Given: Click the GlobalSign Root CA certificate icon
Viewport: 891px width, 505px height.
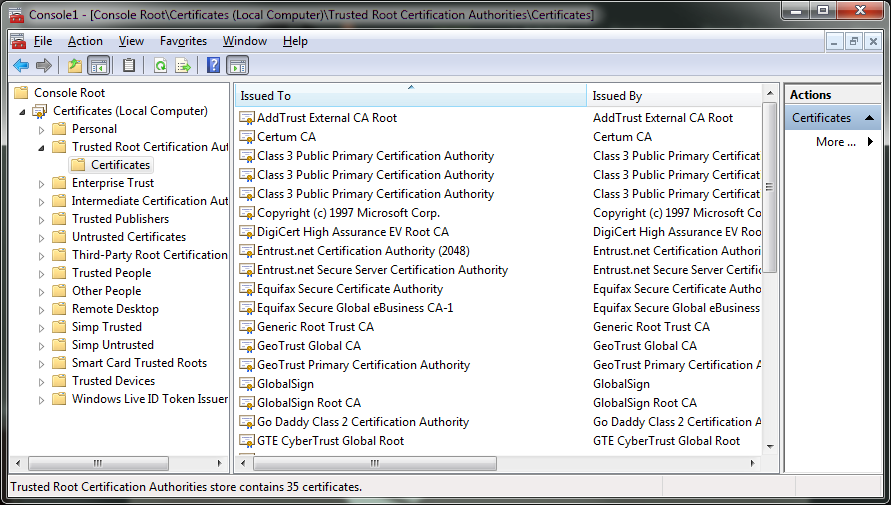Looking at the screenshot, I should pos(247,403).
